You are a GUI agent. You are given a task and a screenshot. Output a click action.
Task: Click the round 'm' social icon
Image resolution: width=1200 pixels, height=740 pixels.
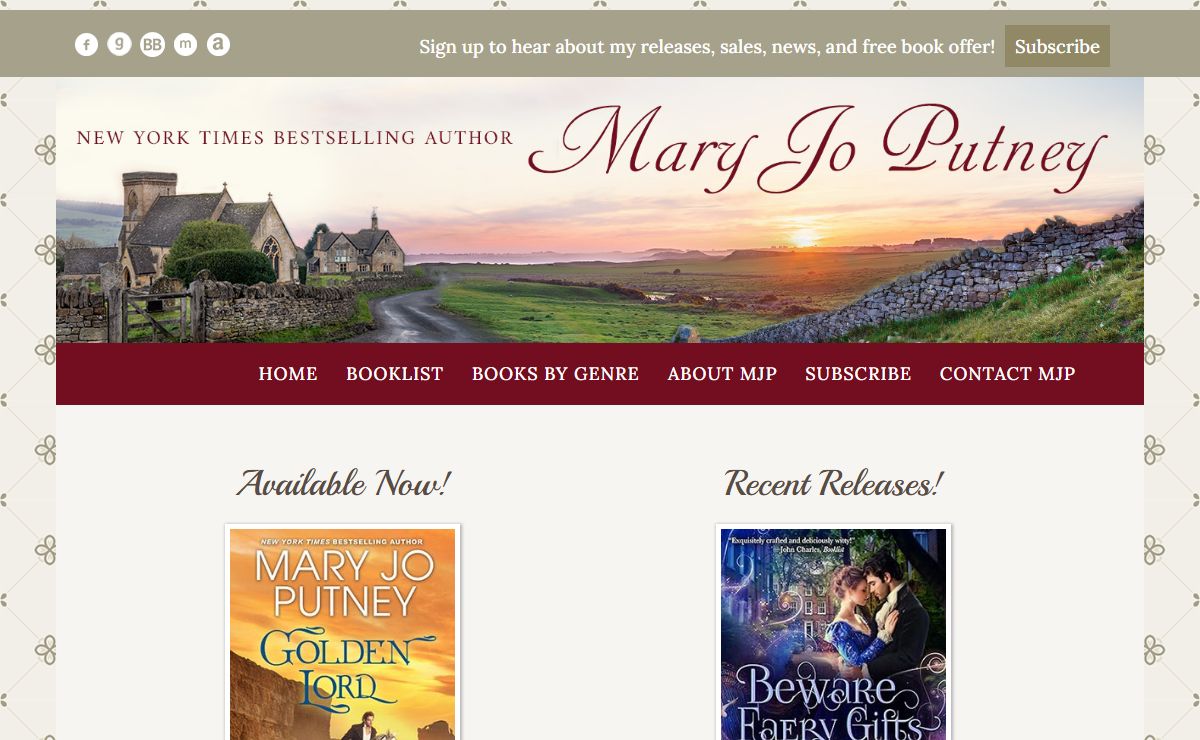click(185, 44)
